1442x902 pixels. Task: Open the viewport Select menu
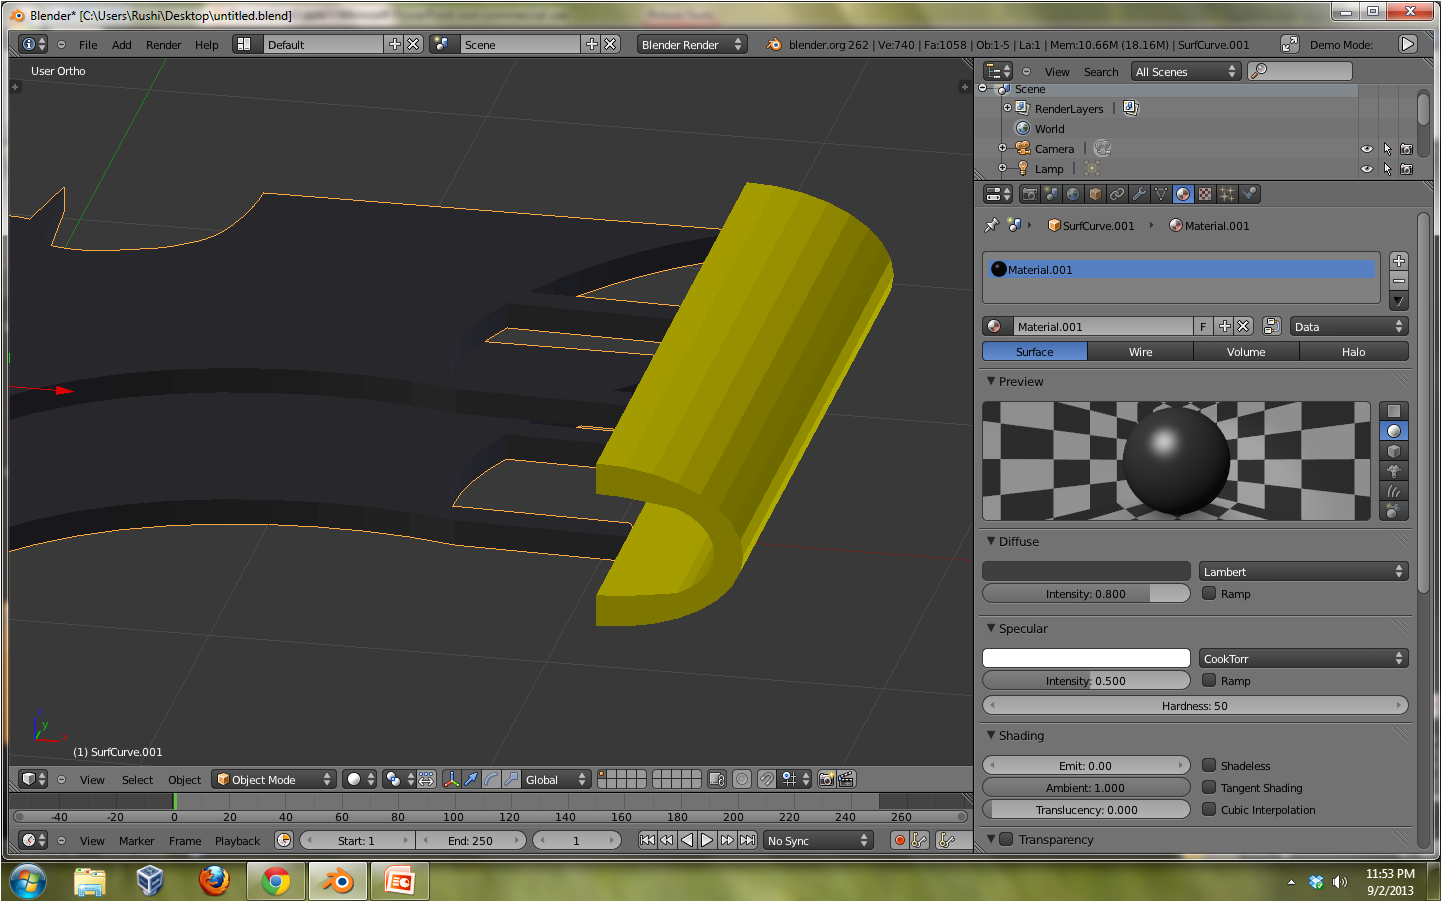pos(137,779)
